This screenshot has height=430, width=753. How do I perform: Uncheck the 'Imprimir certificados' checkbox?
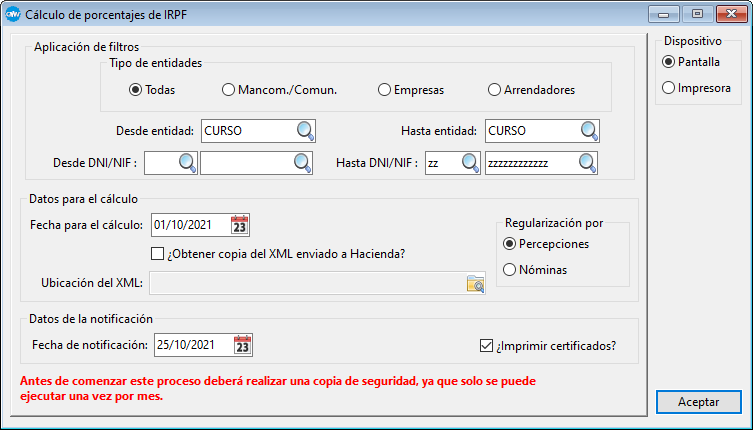tap(487, 347)
